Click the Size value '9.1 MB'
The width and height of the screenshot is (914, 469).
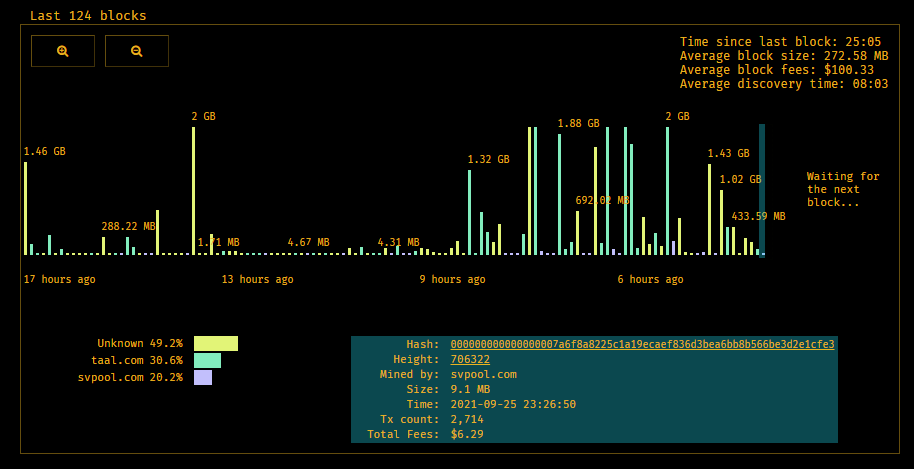point(470,389)
